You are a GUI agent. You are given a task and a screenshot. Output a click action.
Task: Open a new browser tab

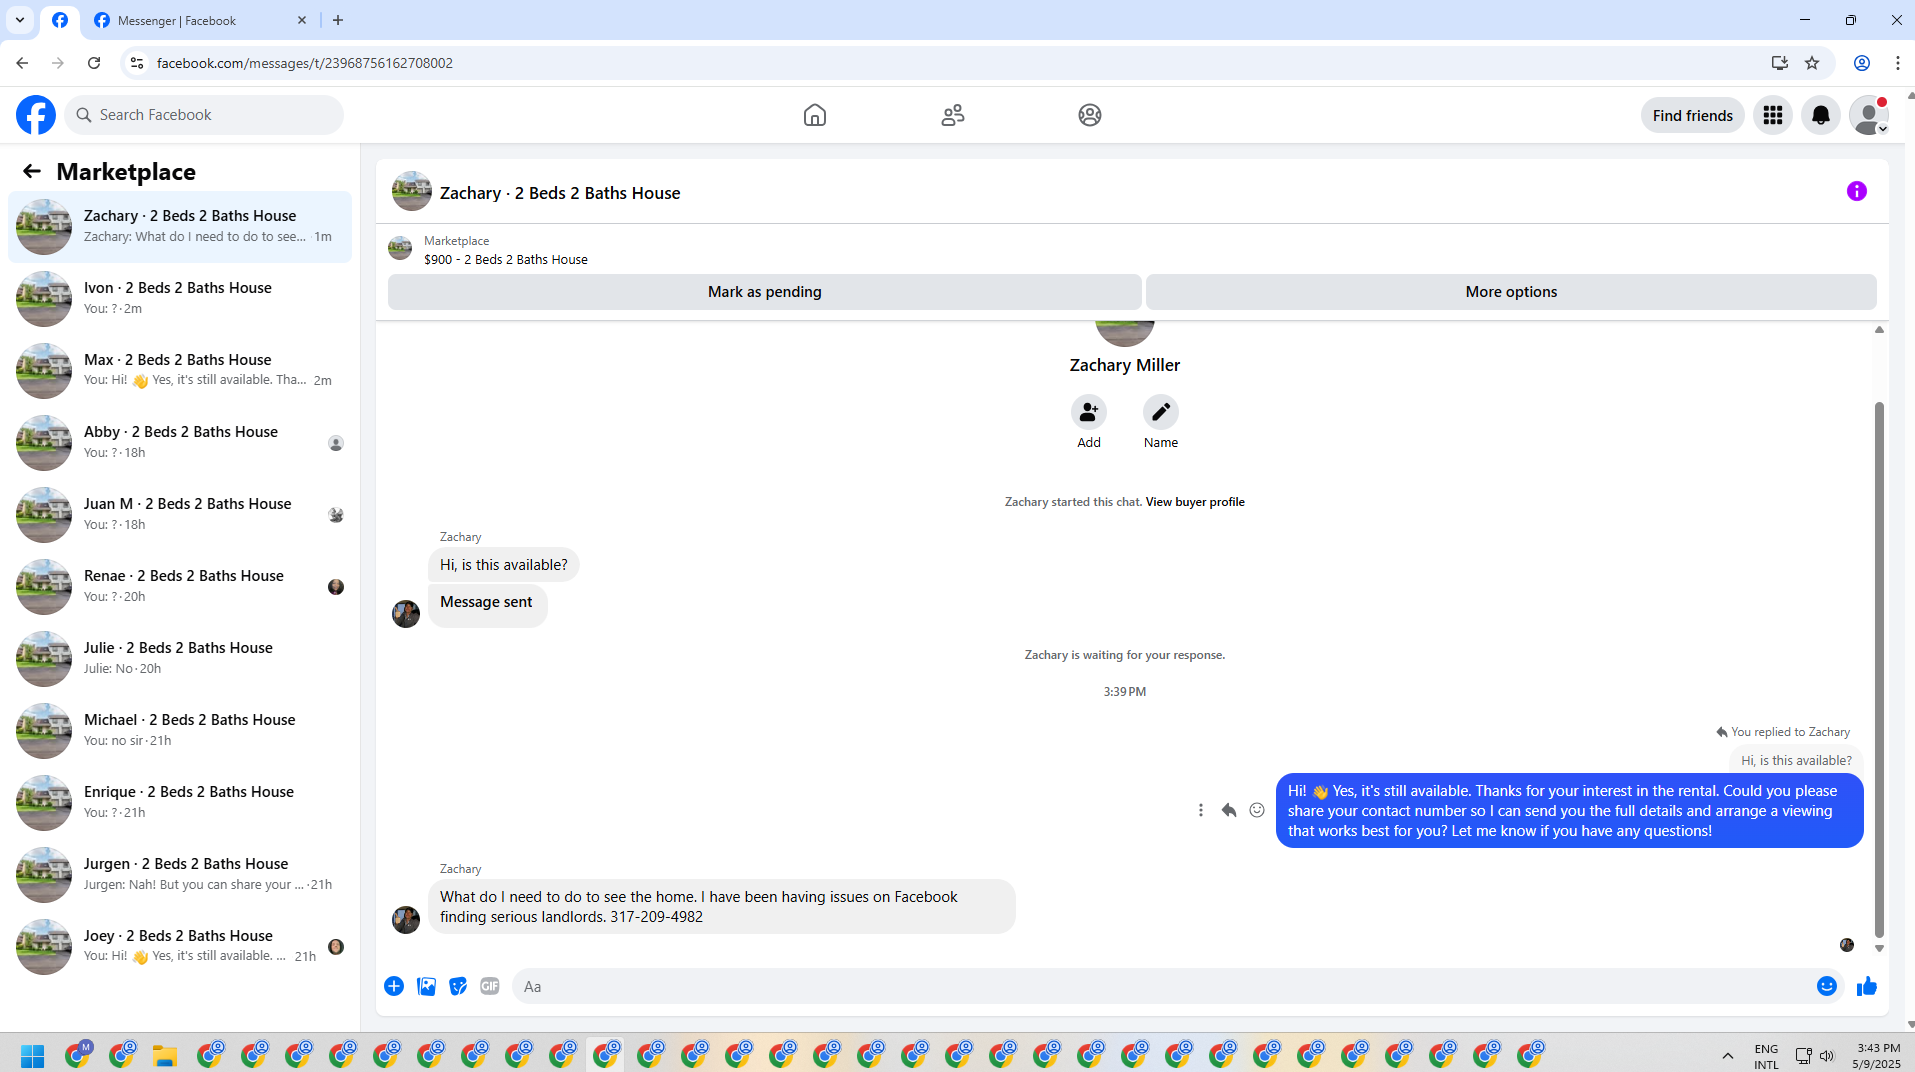point(338,20)
